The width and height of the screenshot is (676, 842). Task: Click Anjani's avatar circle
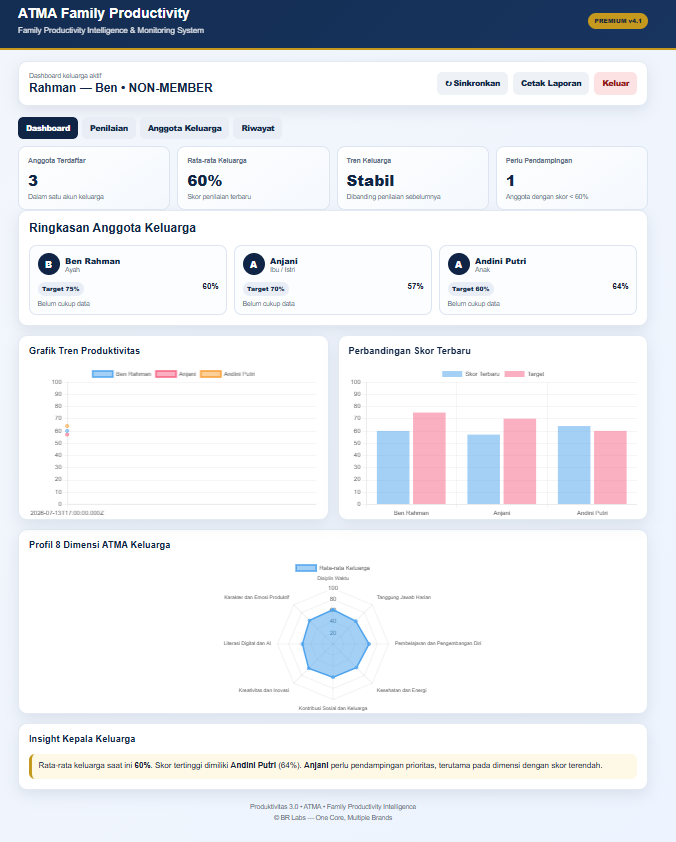tap(253, 264)
